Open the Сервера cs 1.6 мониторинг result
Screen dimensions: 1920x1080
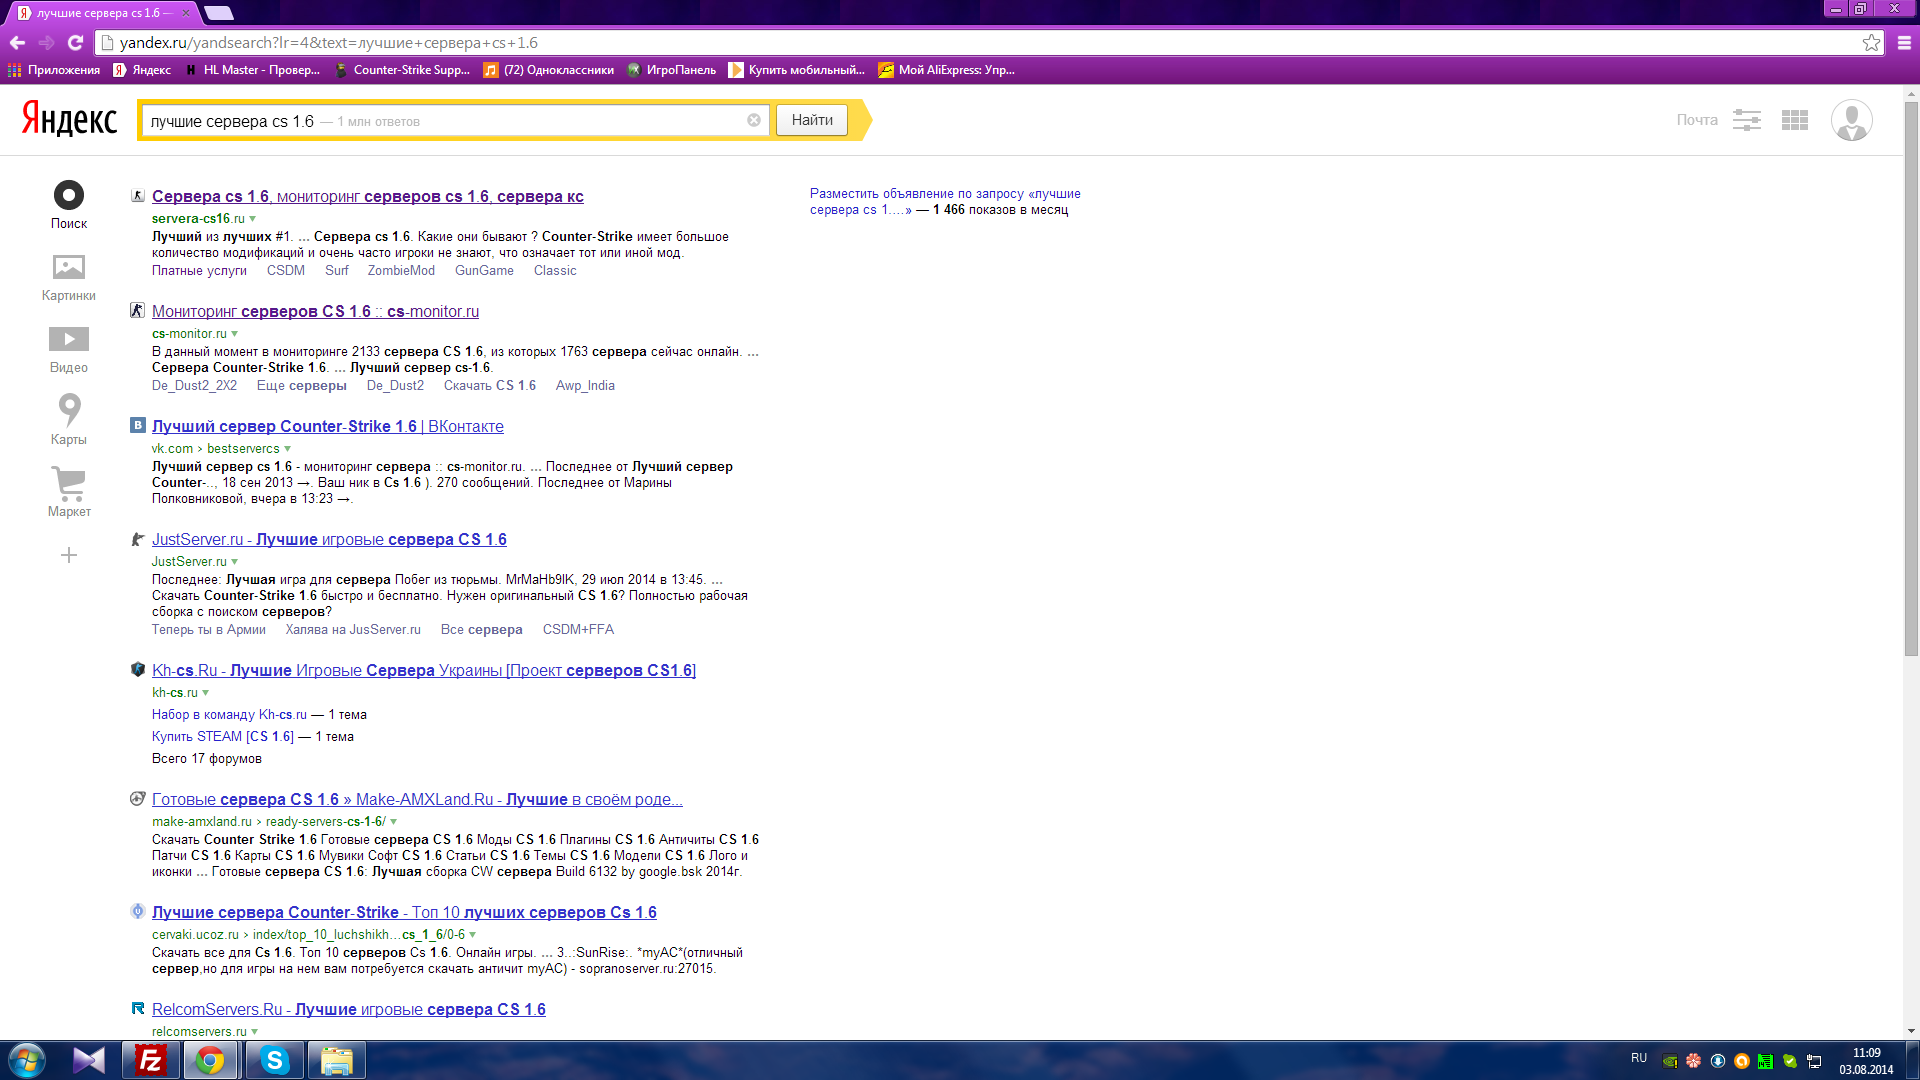click(x=368, y=197)
